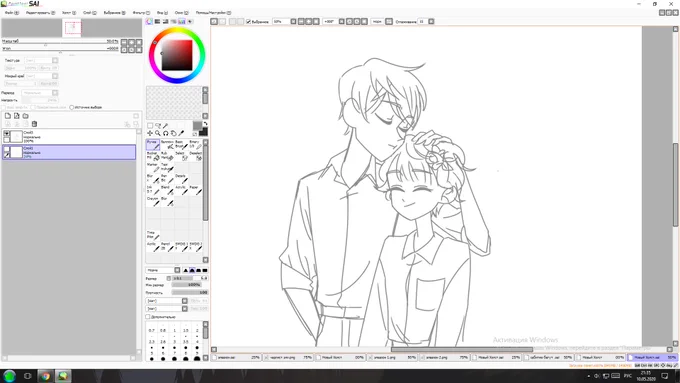The image size is (680, 383).
Task: Select the Источник выбора radio button
Action: point(72,107)
